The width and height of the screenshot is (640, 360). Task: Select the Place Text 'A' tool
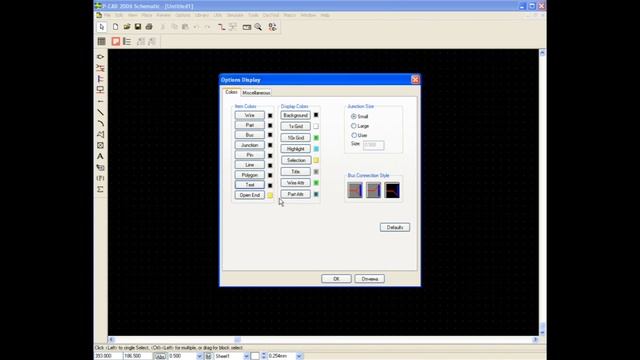(x=100, y=156)
